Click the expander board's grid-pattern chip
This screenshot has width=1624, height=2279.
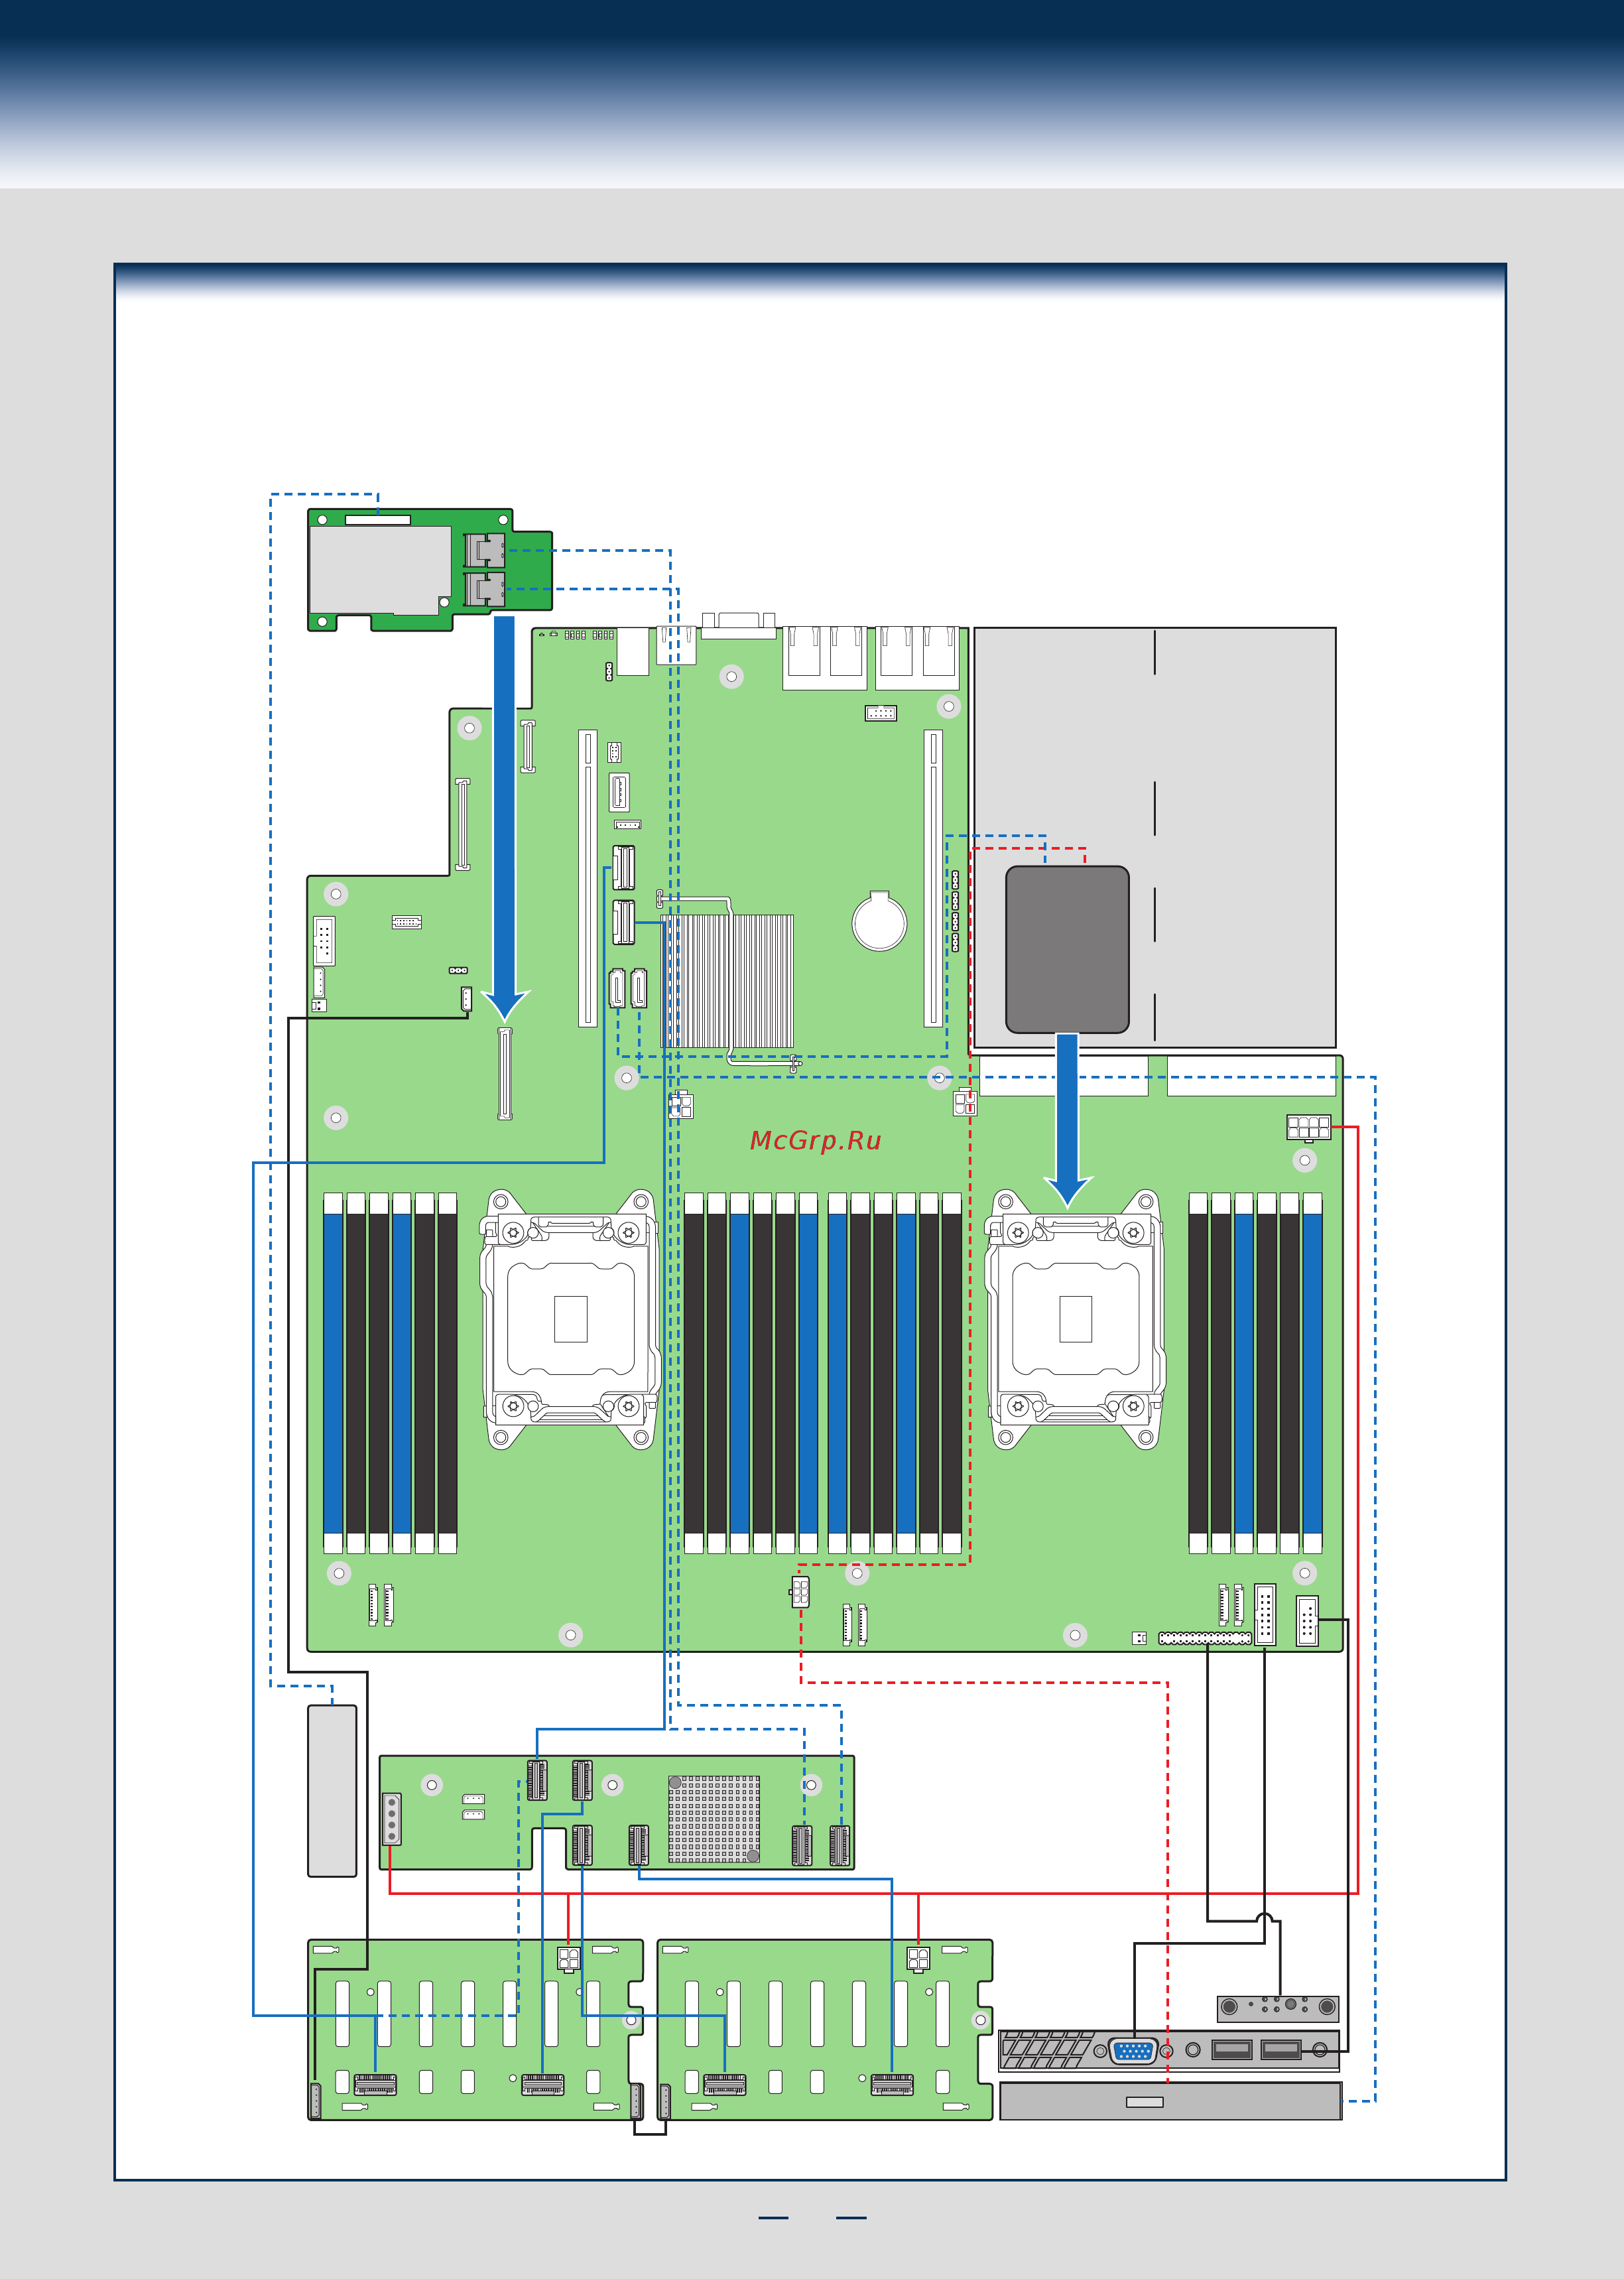(714, 1819)
